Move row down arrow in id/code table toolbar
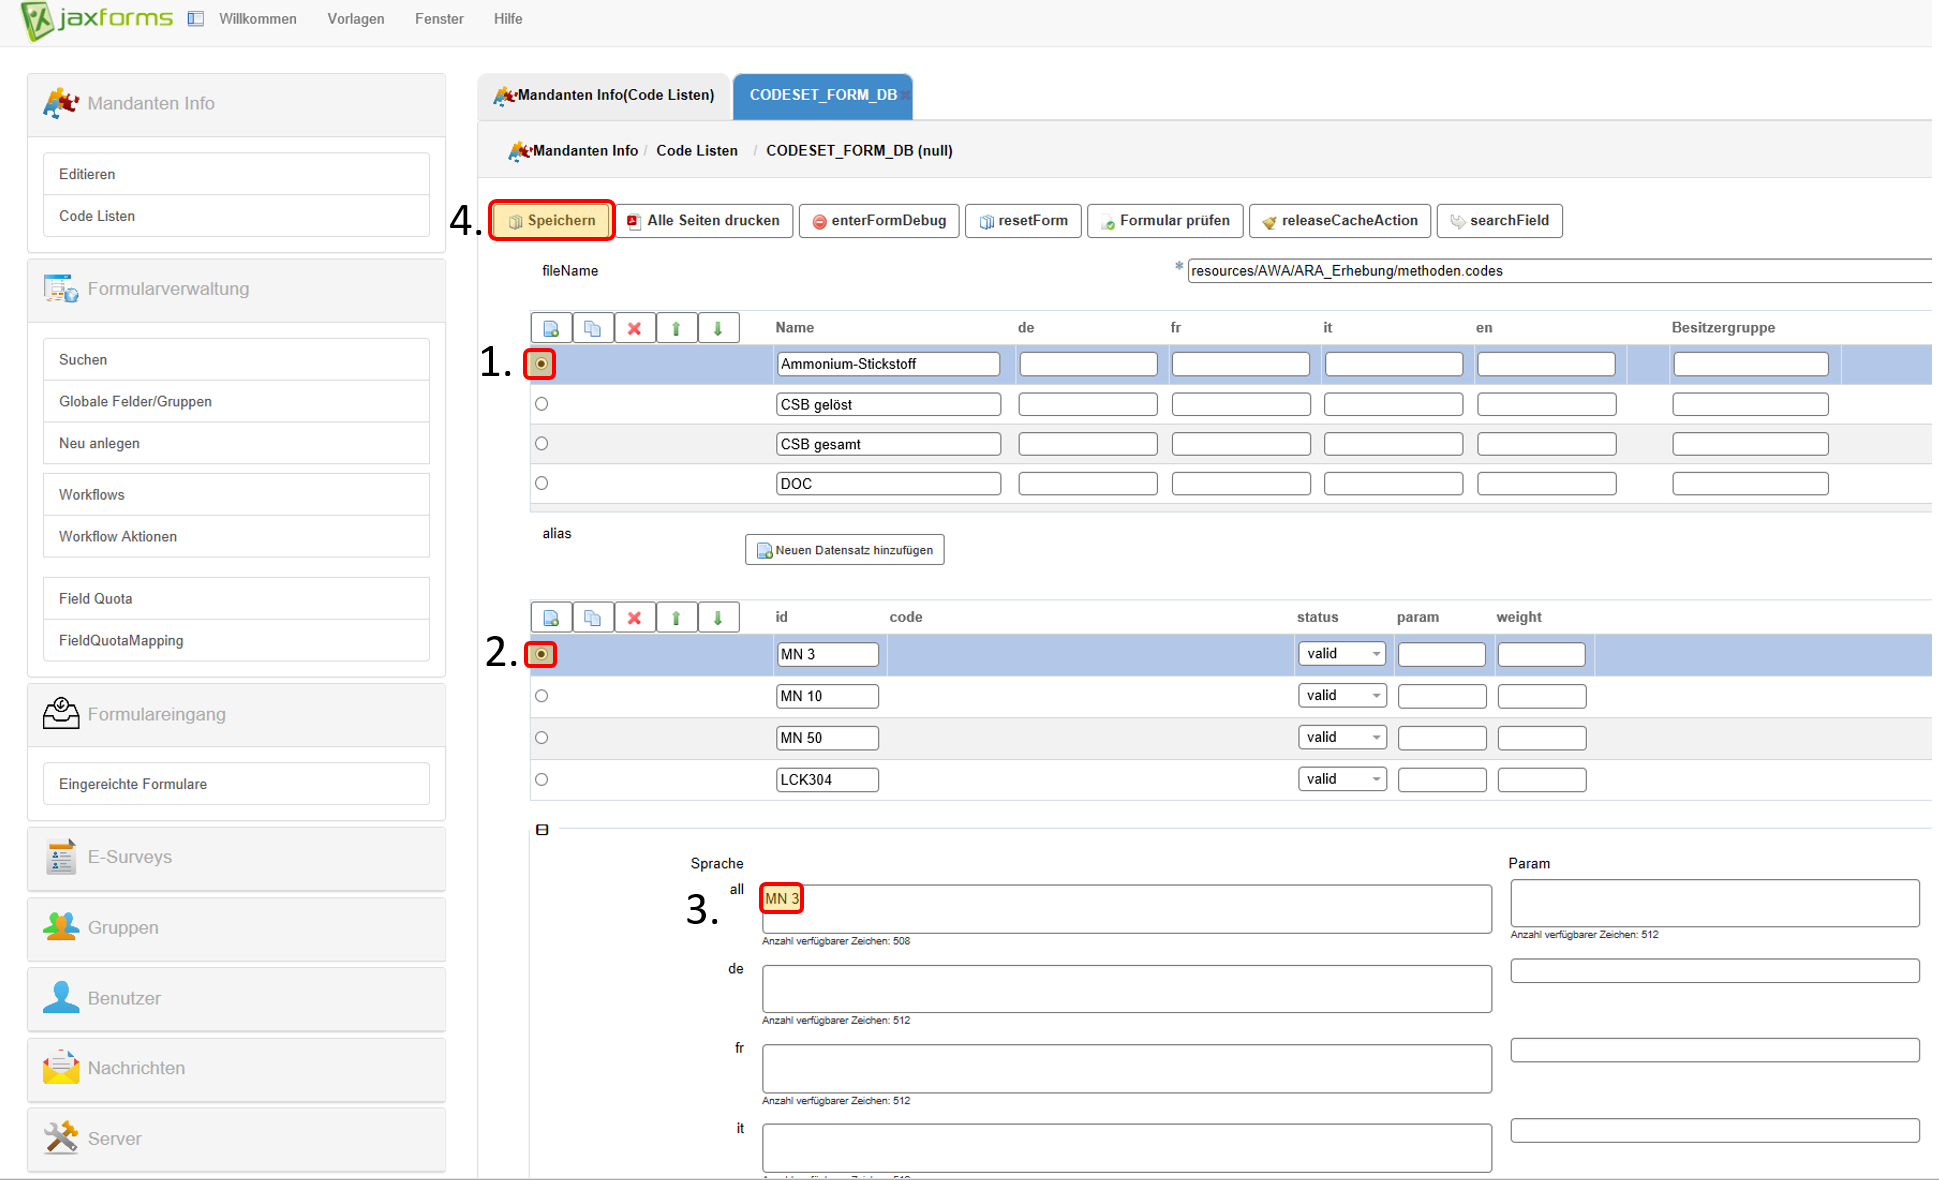1939x1180 pixels. coord(718,617)
